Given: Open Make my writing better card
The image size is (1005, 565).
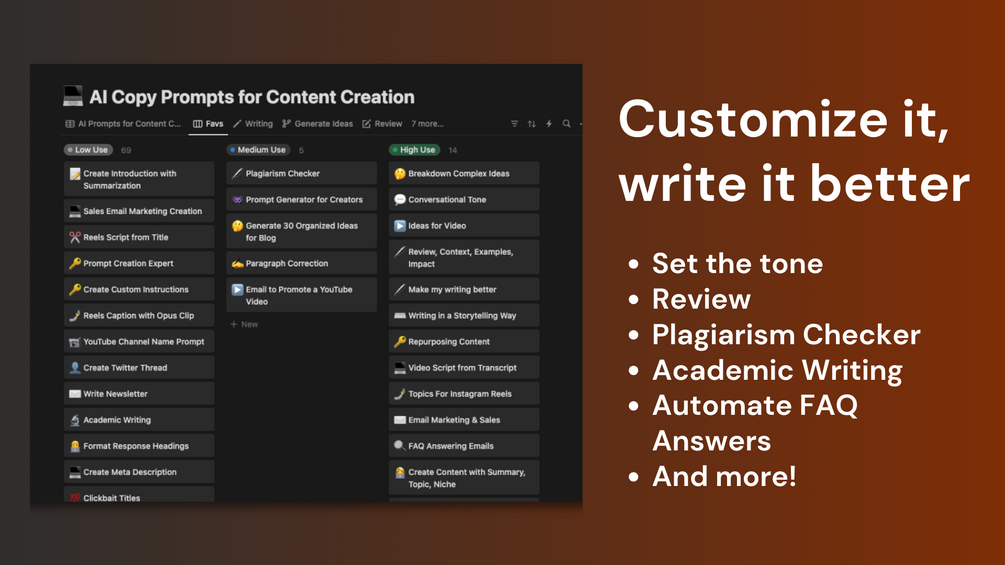Looking at the screenshot, I should [x=464, y=290].
